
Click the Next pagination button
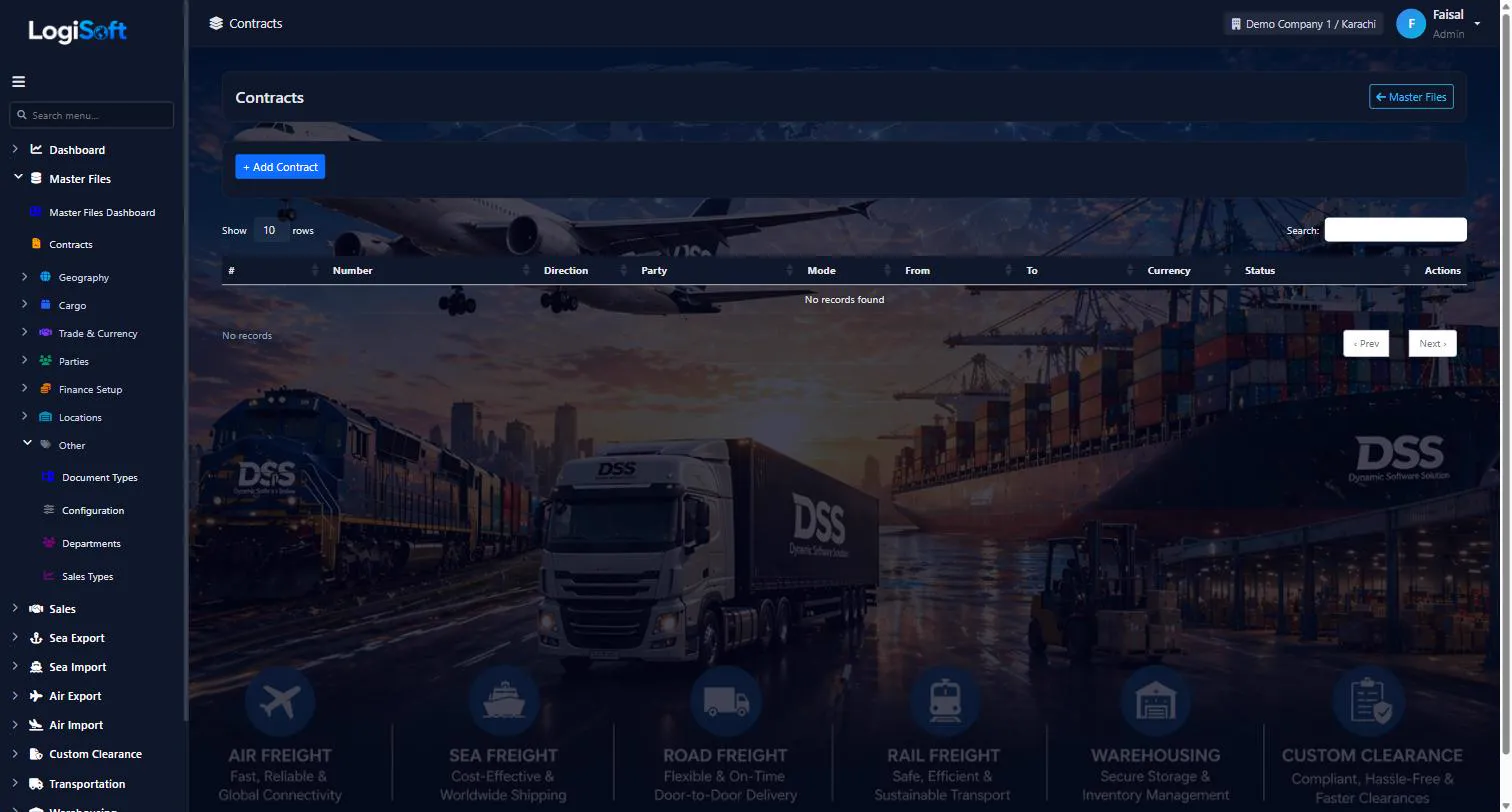click(1432, 343)
